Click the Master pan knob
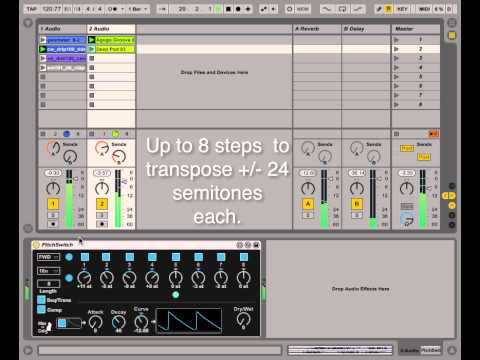Screen dimensions: 480x360 tap(406, 189)
